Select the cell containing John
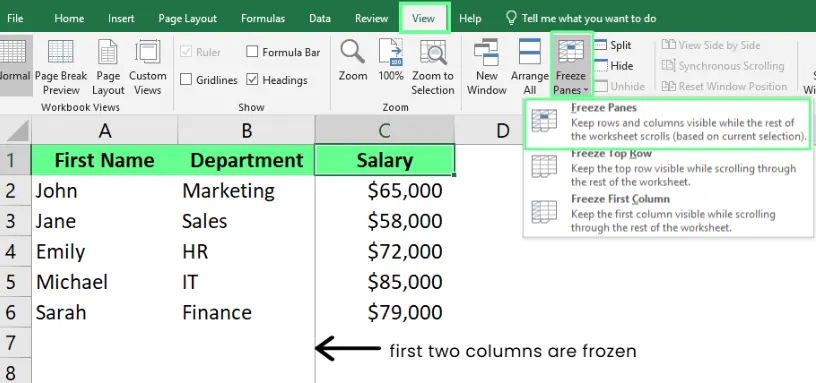 point(105,190)
